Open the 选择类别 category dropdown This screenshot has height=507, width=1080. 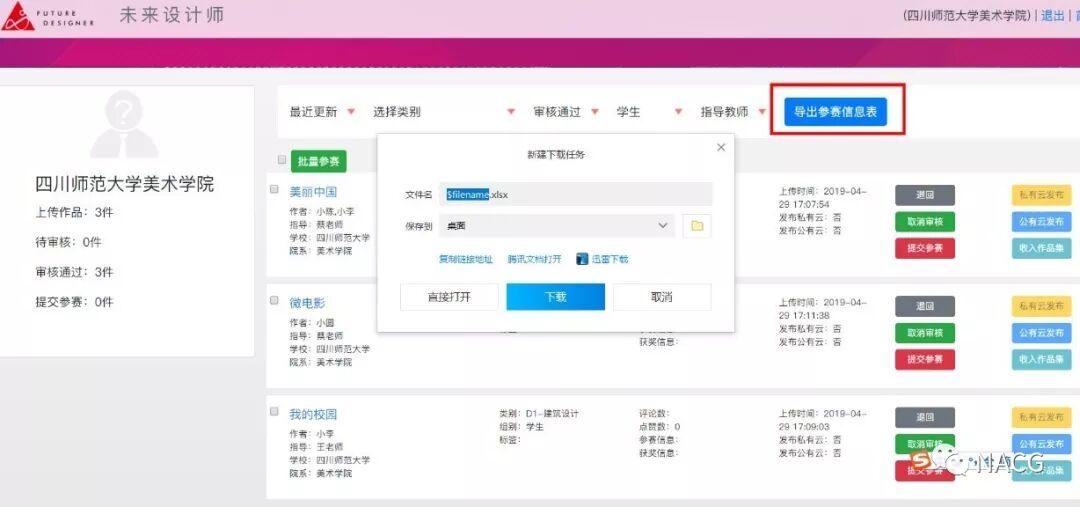tap(444, 112)
